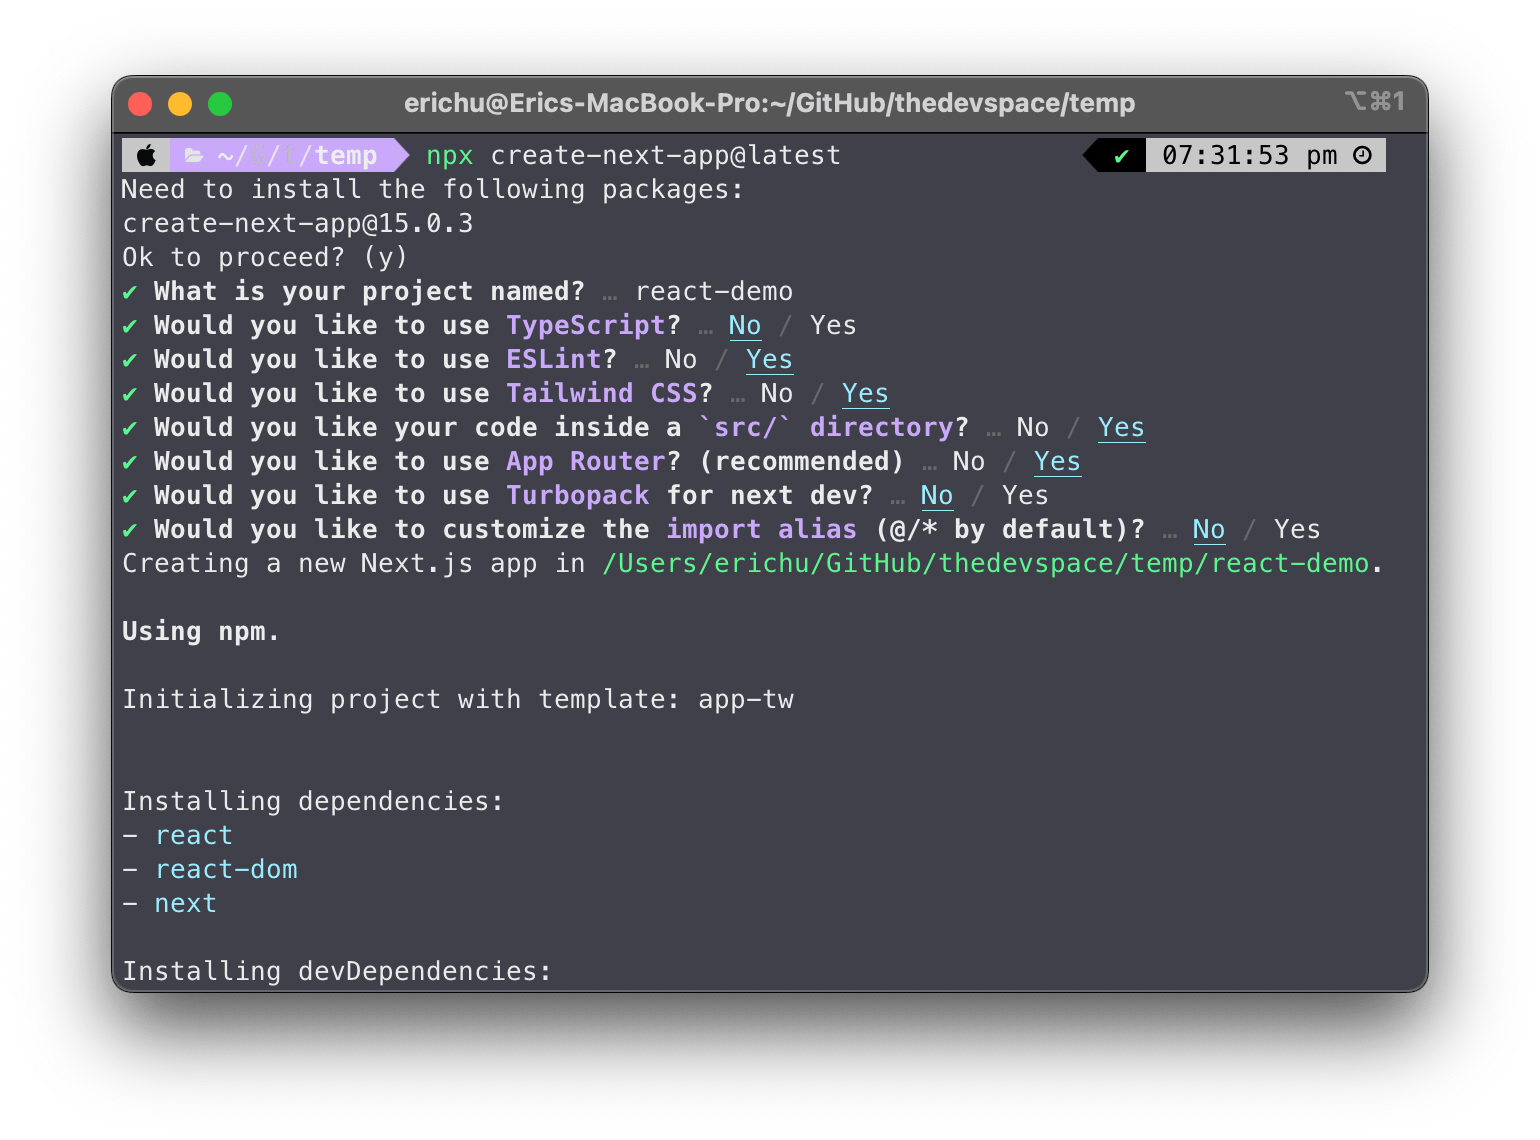
Task: Open the react-dom dependency link
Action: pyautogui.click(x=226, y=869)
